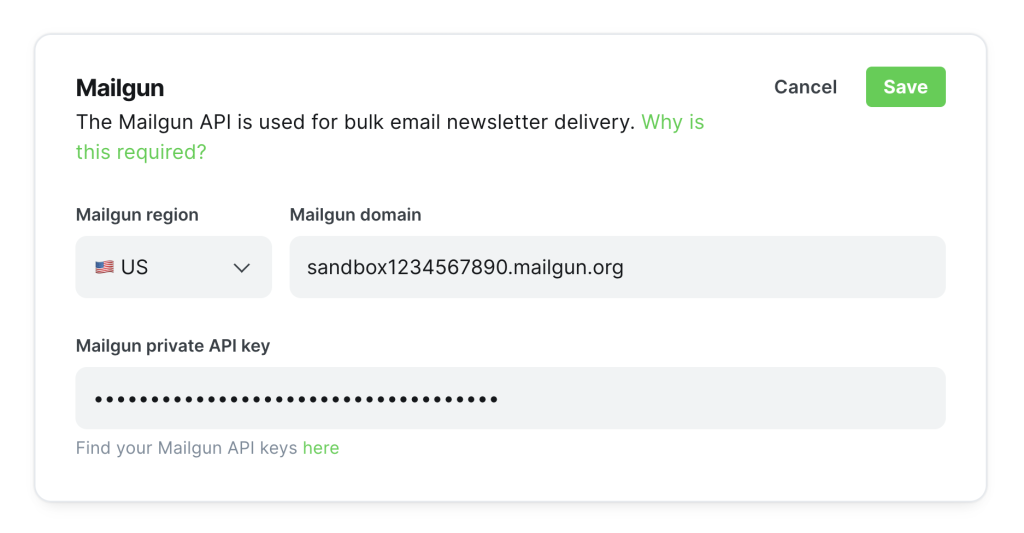Click the "Mailgun private API key" label
This screenshot has width=1024, height=533.
click(173, 346)
